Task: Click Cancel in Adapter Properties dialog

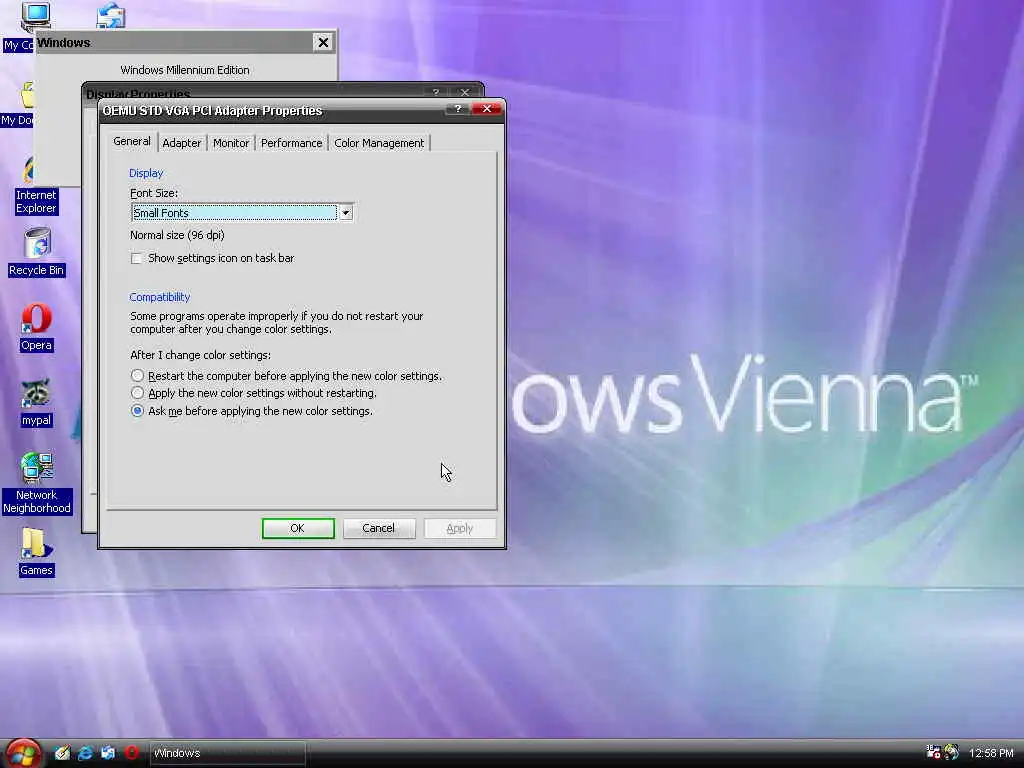Action: (x=379, y=528)
